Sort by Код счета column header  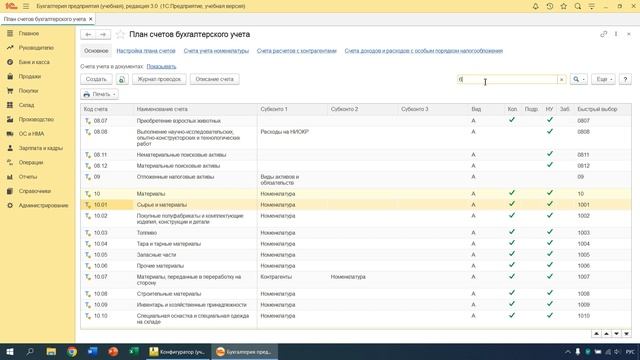click(107, 109)
